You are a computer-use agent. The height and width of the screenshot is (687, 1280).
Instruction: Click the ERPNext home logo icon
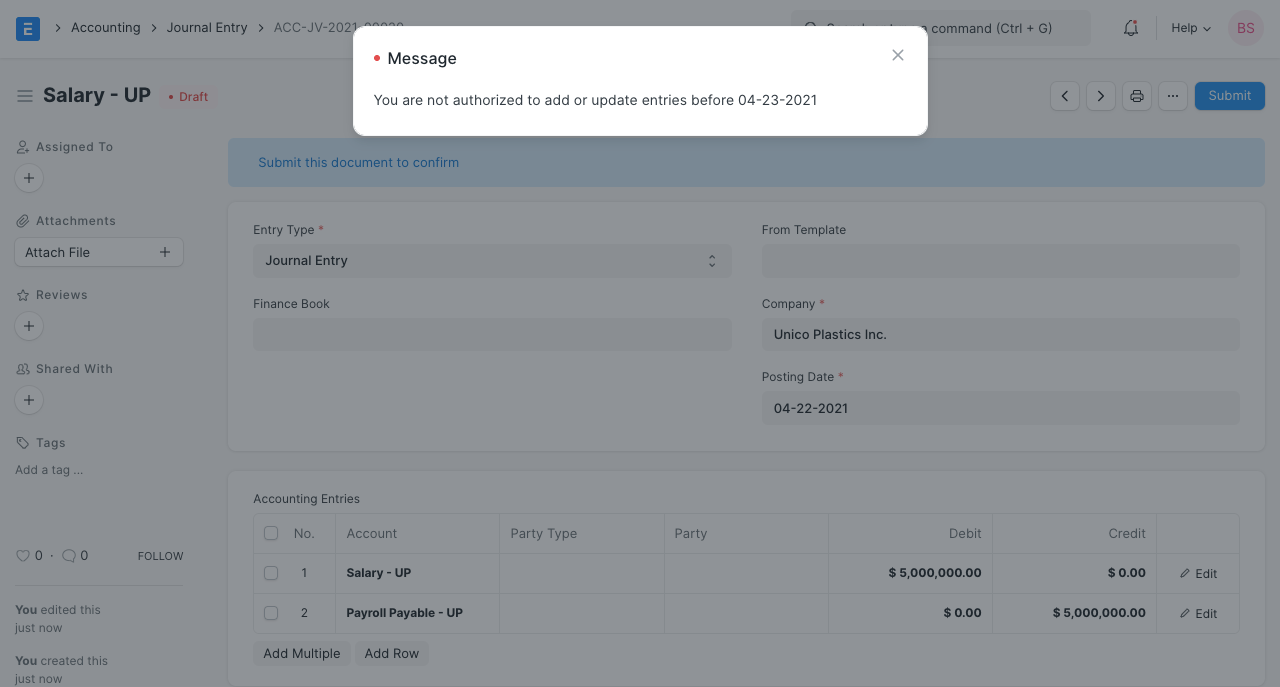point(28,28)
